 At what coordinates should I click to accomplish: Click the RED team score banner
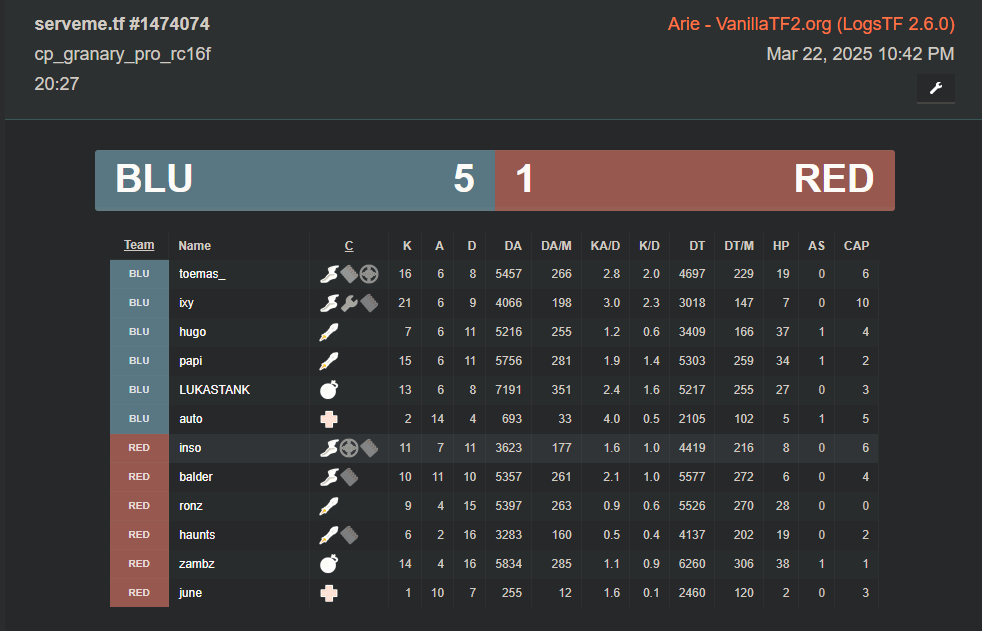(695, 180)
